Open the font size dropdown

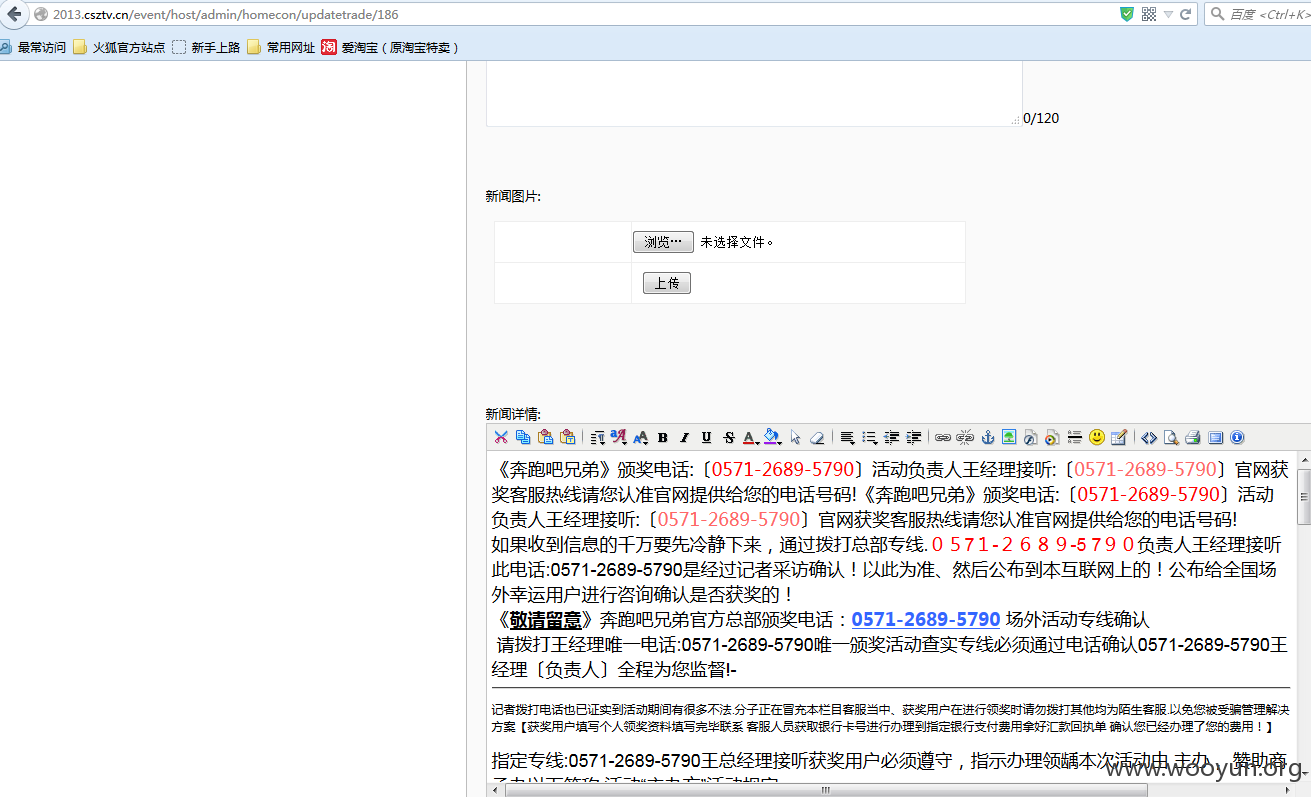click(641, 437)
